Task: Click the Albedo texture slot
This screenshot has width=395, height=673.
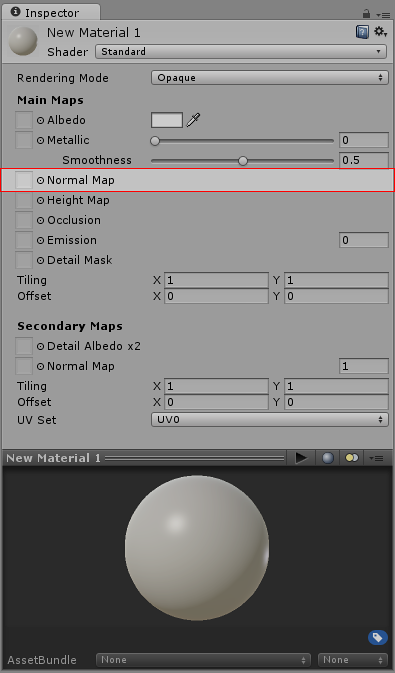Action: tap(24, 120)
